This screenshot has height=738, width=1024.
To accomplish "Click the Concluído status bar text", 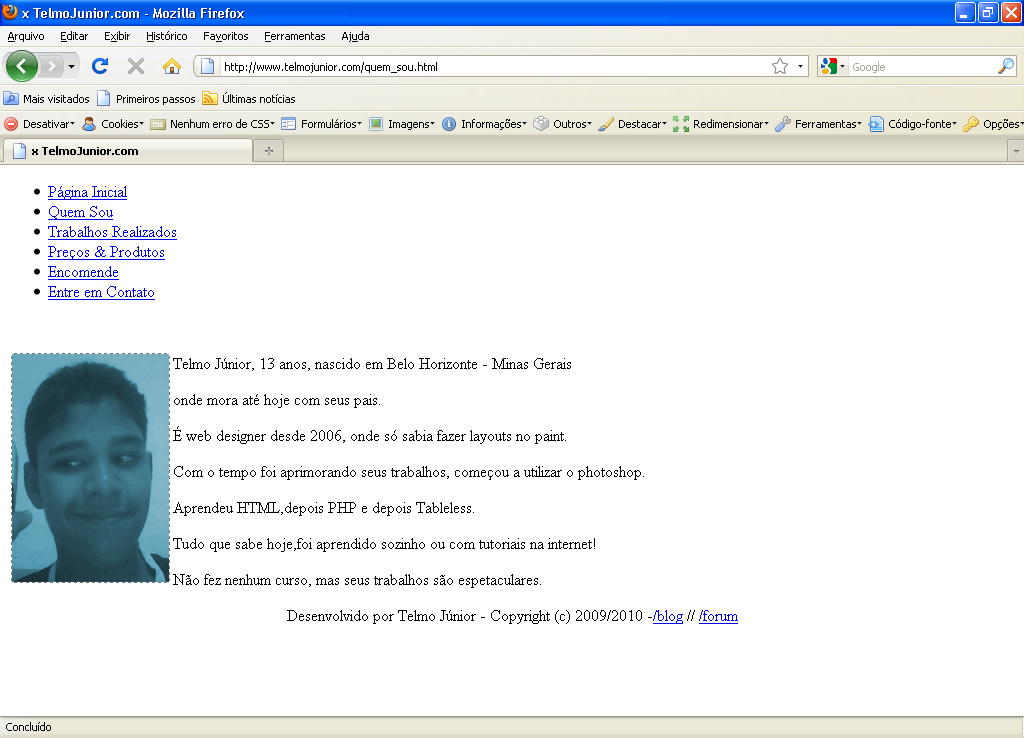I will [28, 727].
